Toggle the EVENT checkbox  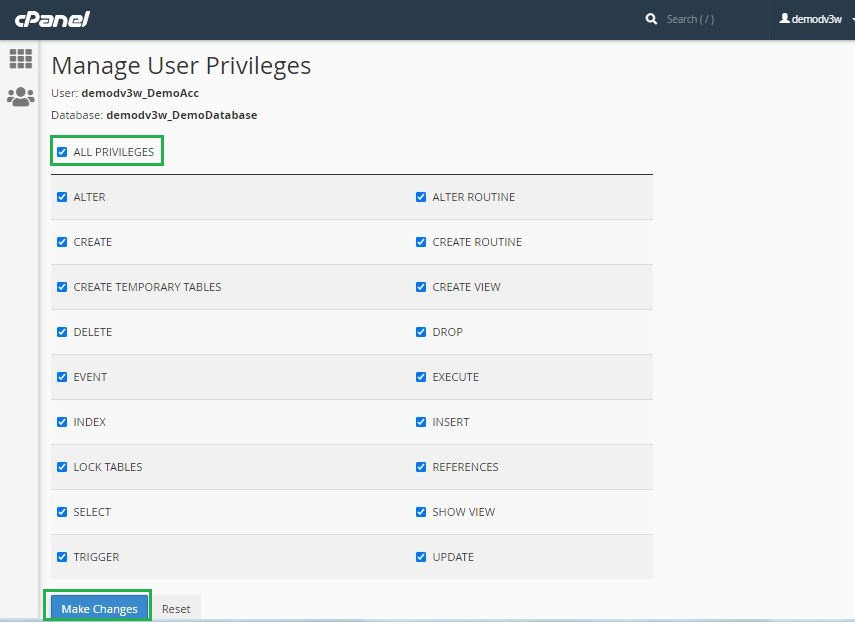tap(62, 377)
